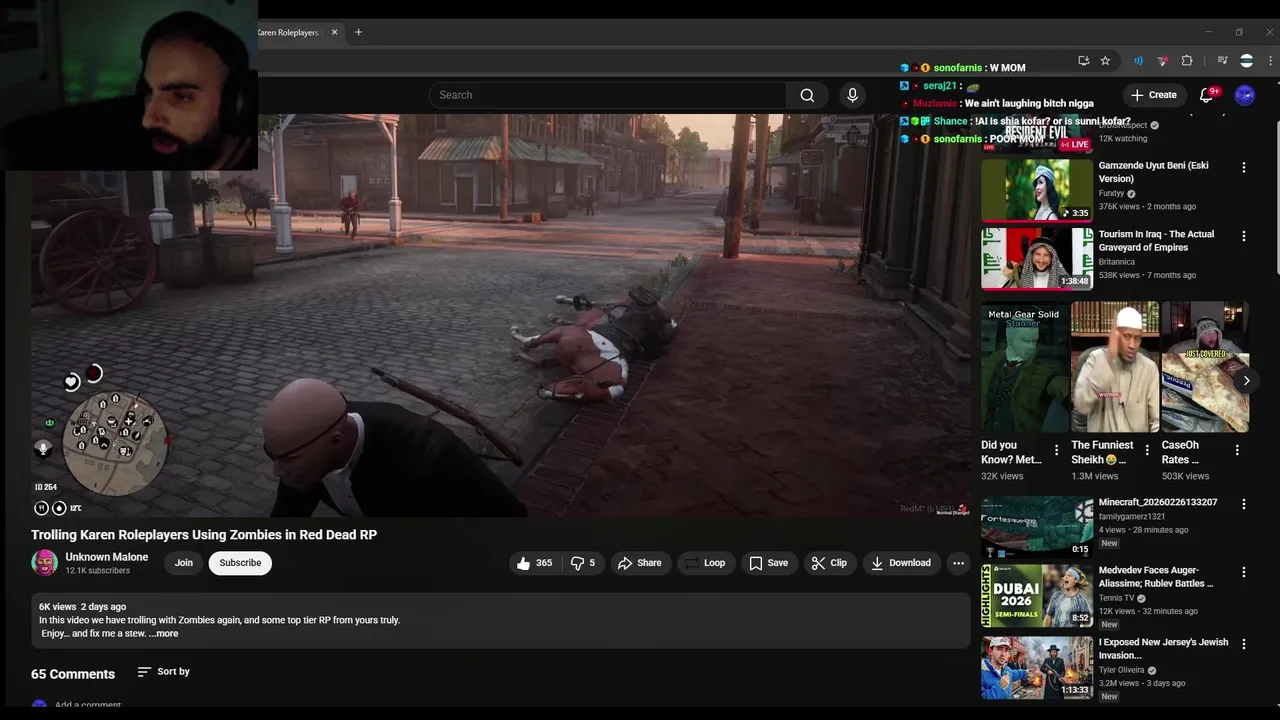Click the video title 'Trolling Karen Roleplayers'
1280x720 pixels.
click(204, 535)
